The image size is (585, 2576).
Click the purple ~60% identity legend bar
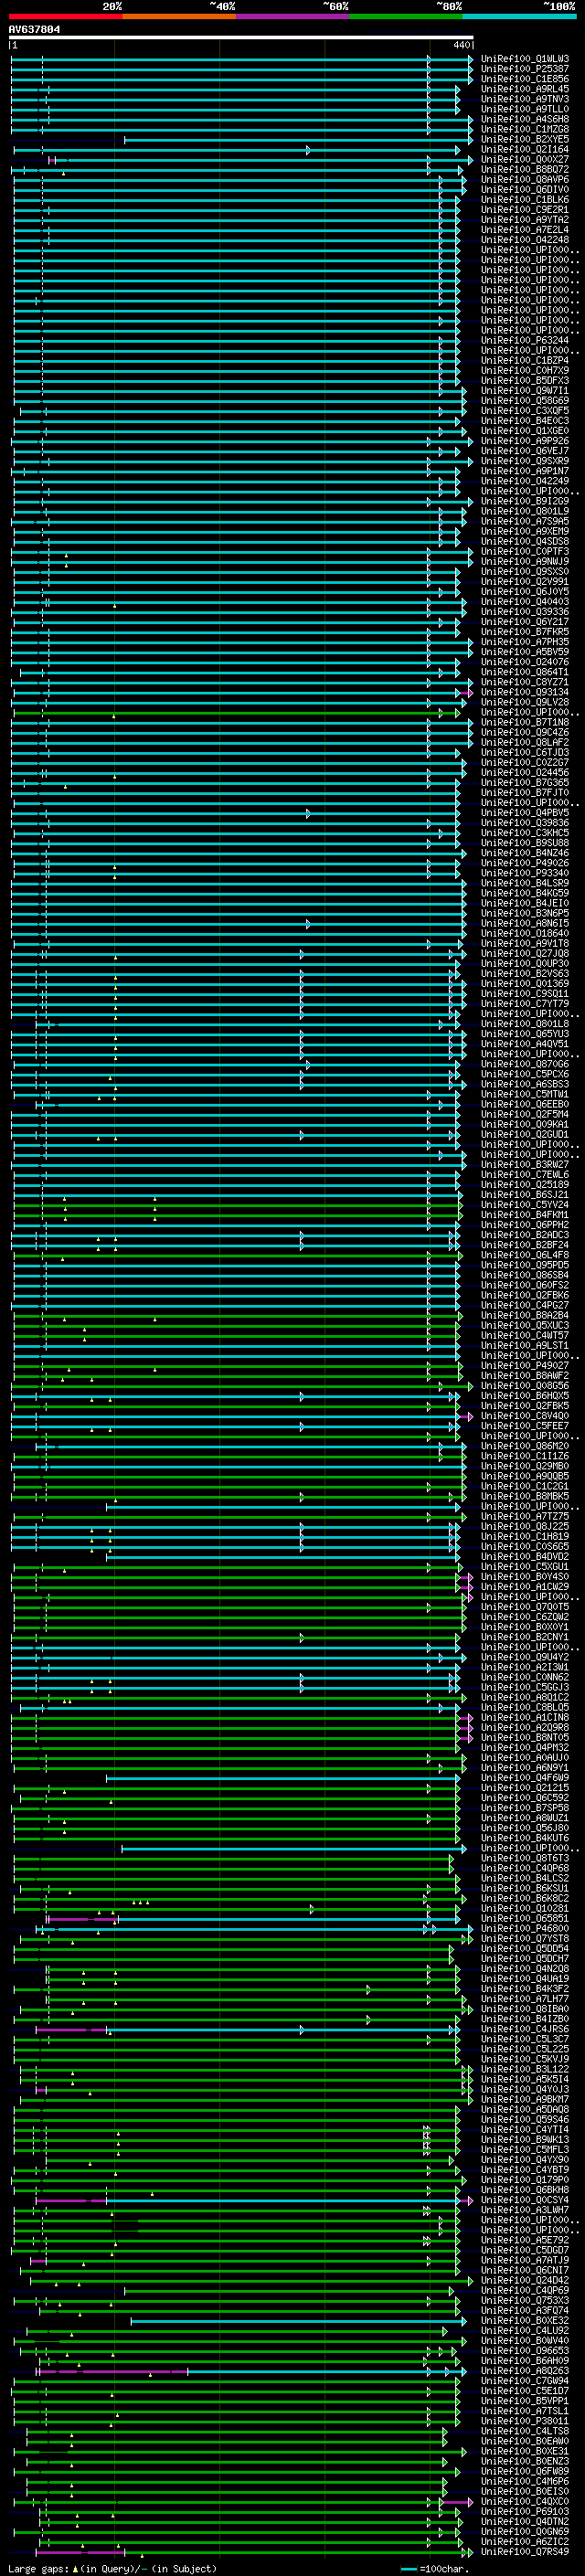293,16
